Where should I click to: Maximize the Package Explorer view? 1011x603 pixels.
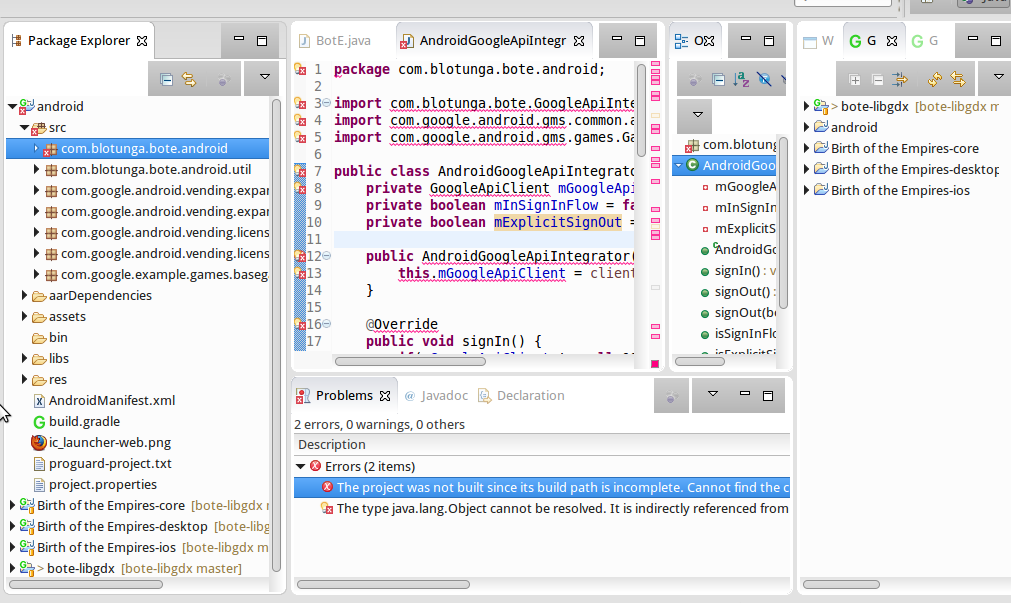262,41
